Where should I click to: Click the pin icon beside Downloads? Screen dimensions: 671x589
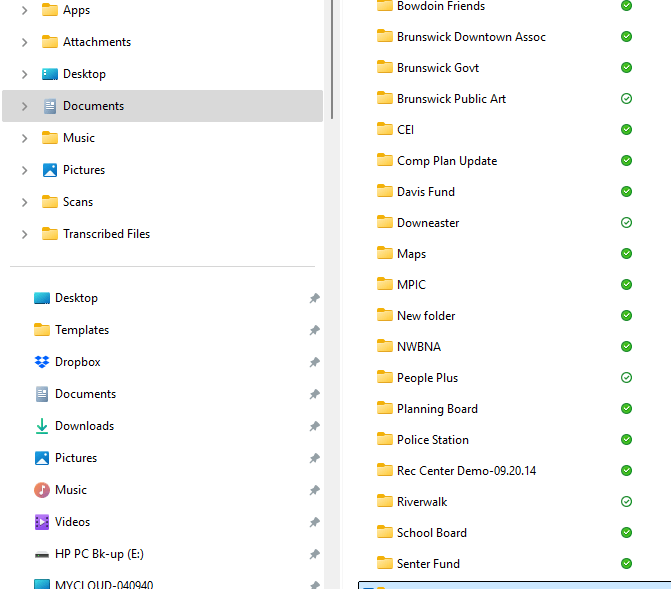tap(315, 426)
